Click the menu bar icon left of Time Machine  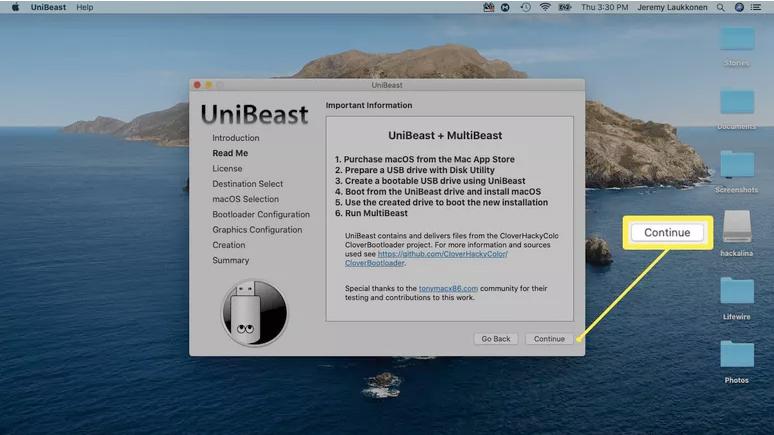pyautogui.click(x=505, y=7)
